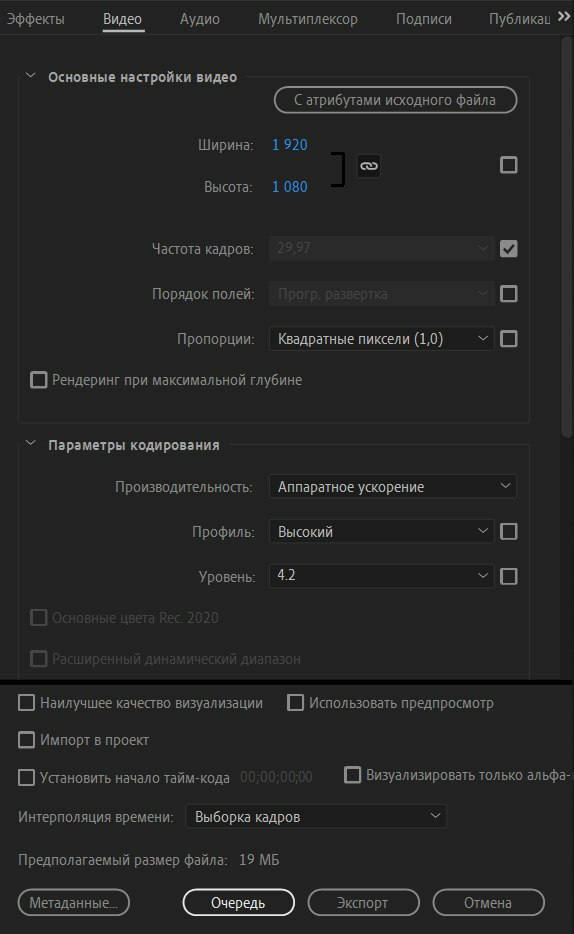
Task: Collapse Параметры кодирования section
Action: click(30, 444)
